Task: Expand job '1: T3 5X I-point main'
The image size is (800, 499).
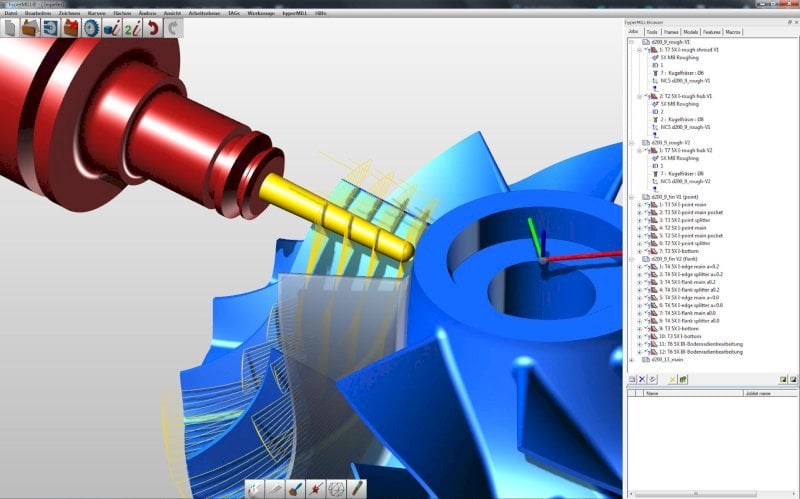Action: tap(639, 205)
